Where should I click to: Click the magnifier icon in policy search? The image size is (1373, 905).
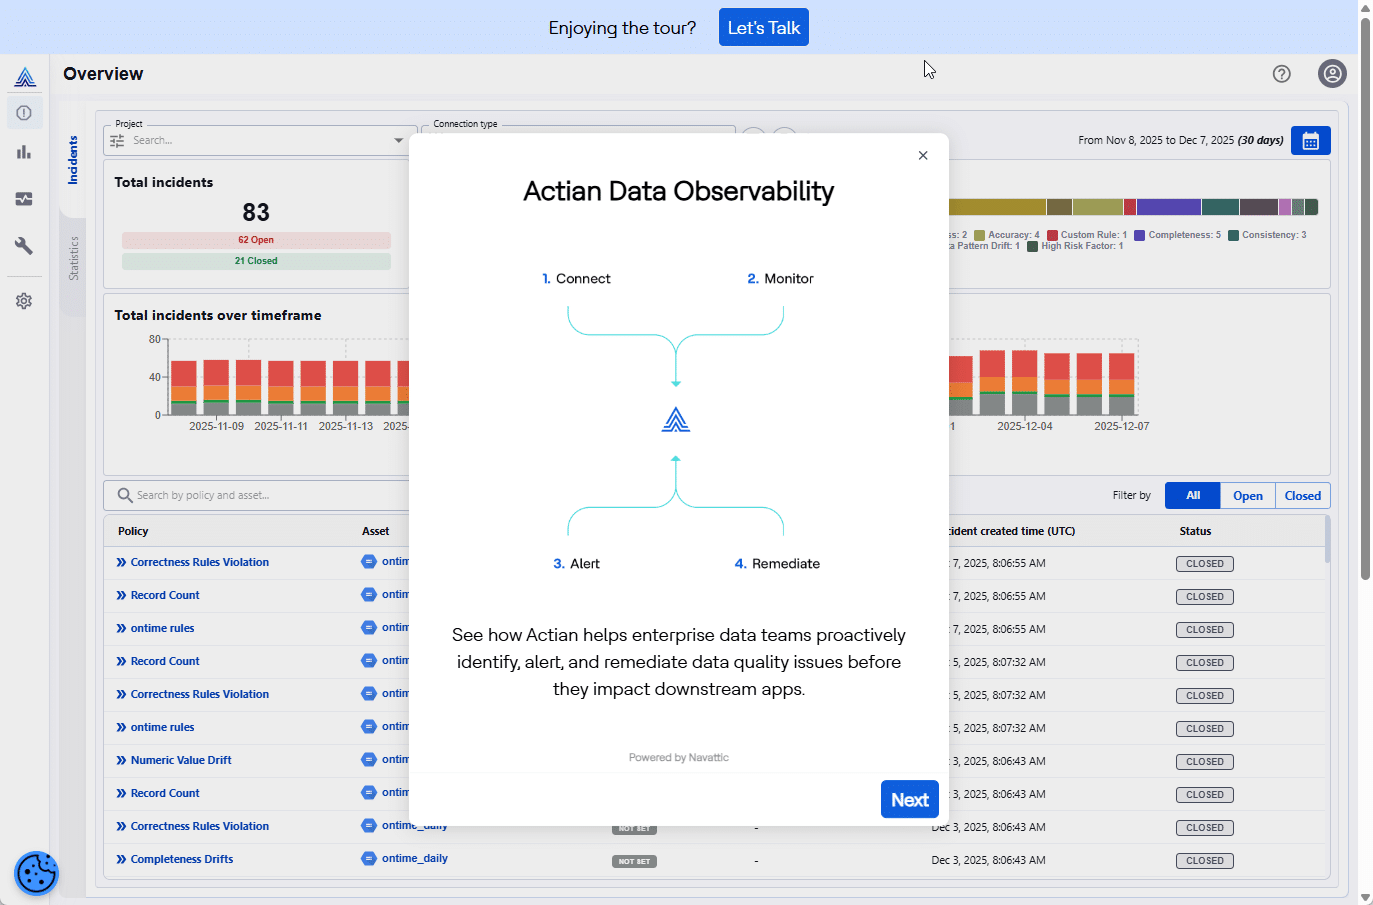click(x=125, y=495)
